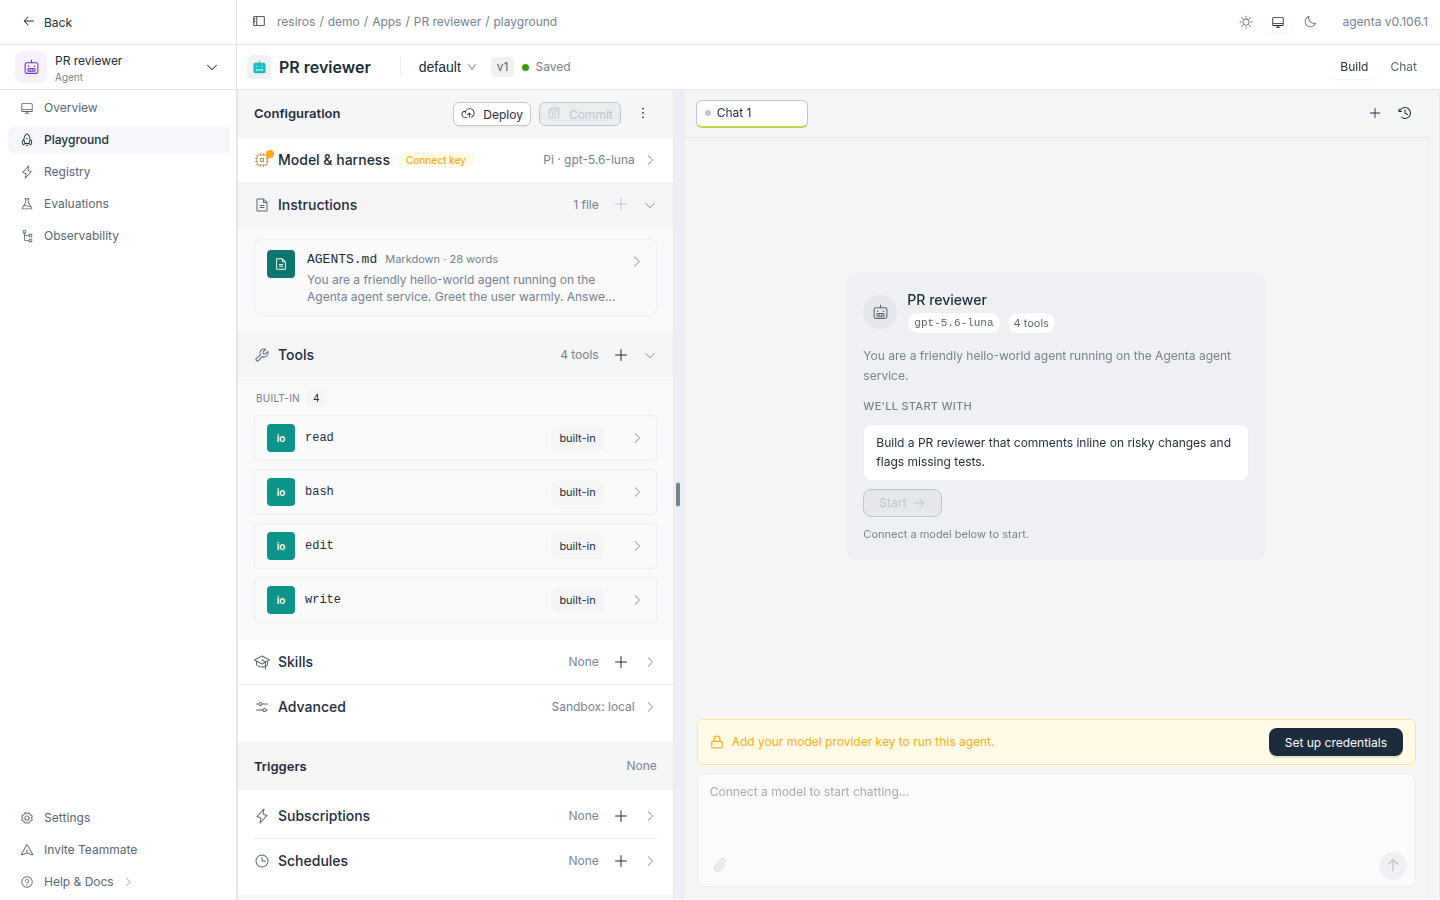Add a new skill
The width and height of the screenshot is (1440, 900).
click(621, 662)
